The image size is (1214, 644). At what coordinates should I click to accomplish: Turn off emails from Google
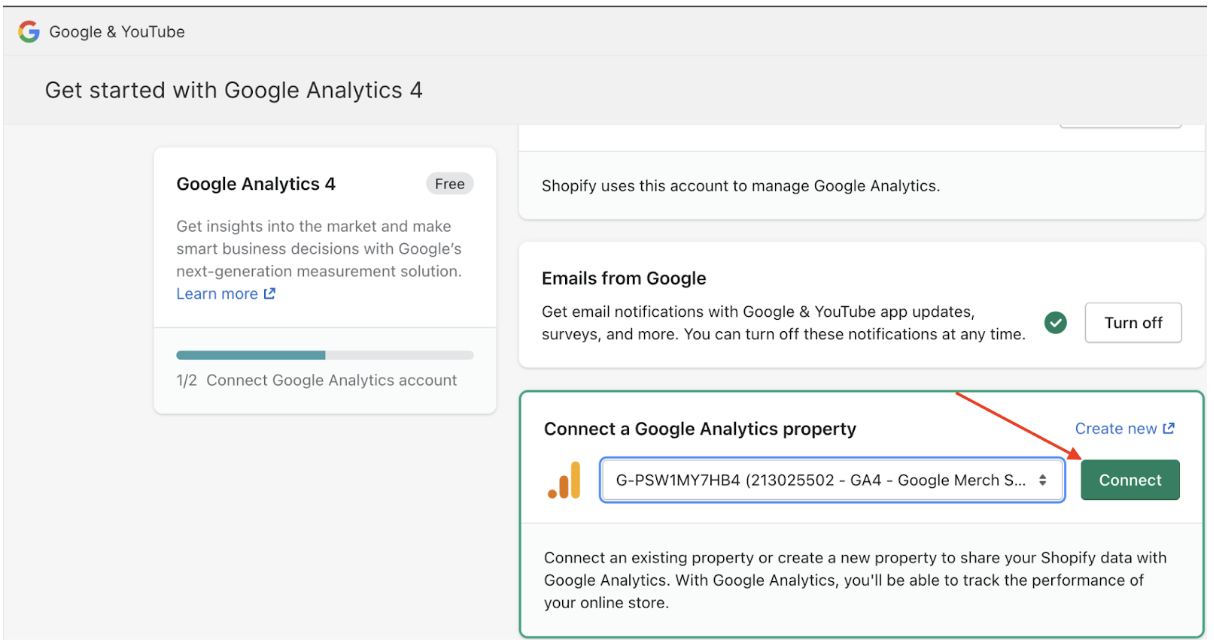(1133, 323)
